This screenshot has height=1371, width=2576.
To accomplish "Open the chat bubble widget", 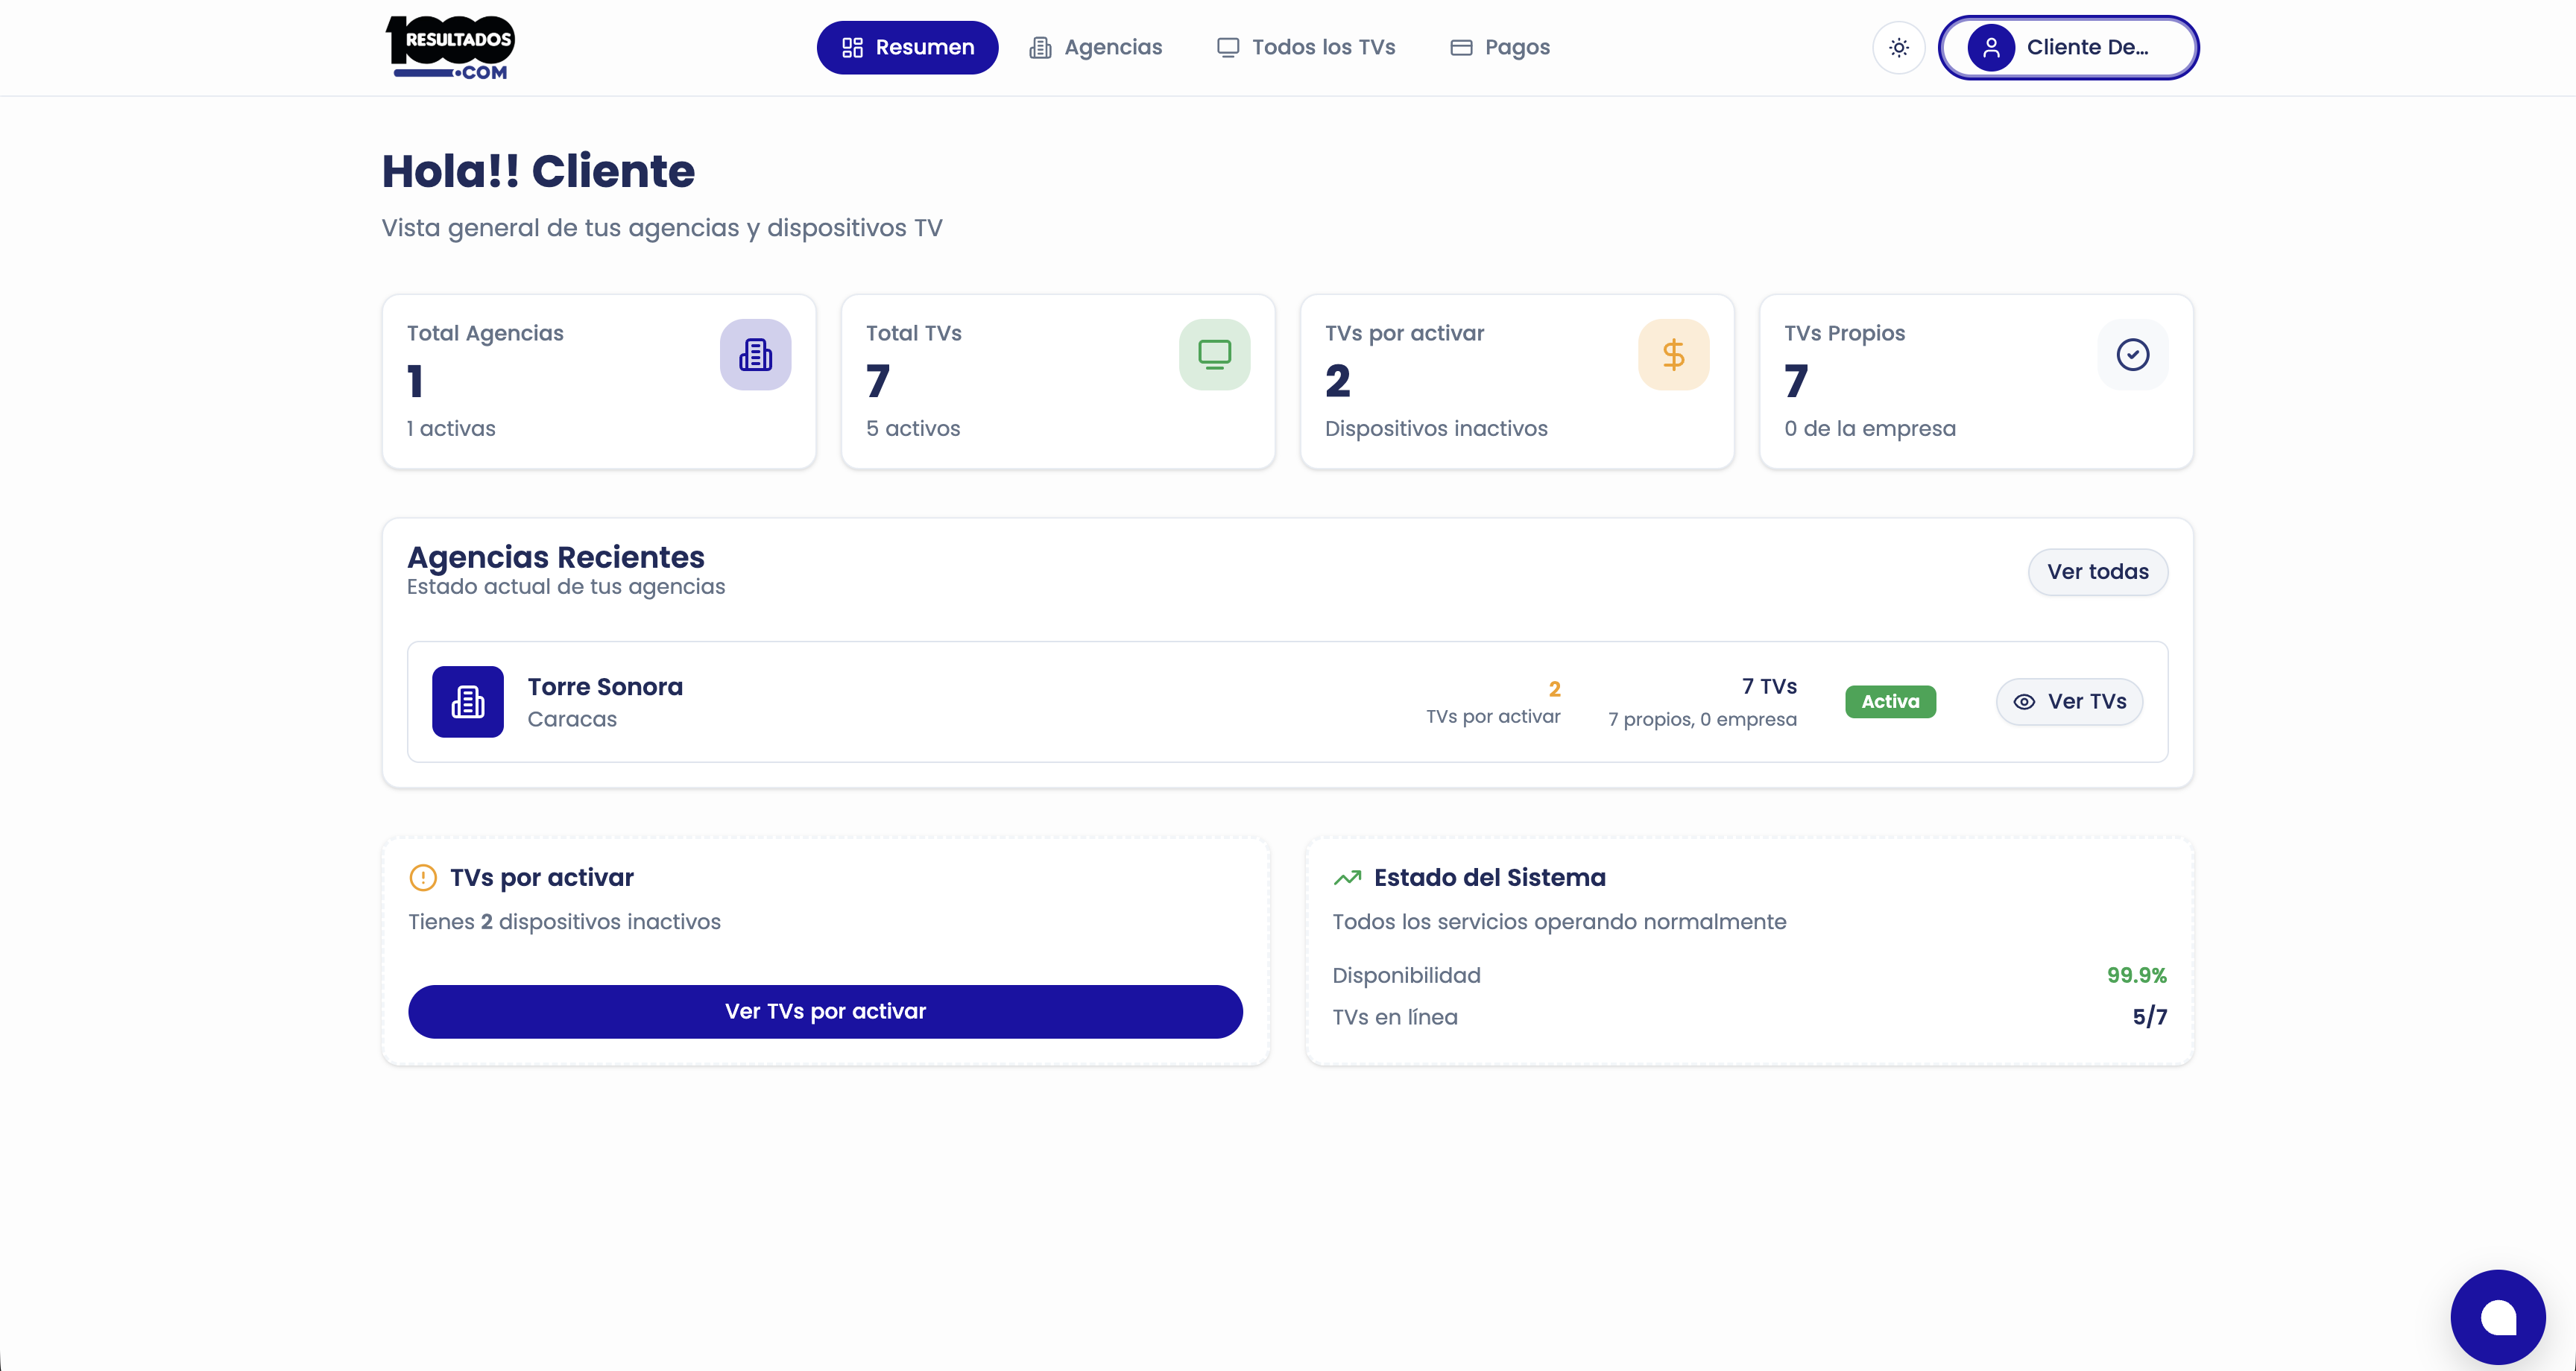I will point(2497,1317).
